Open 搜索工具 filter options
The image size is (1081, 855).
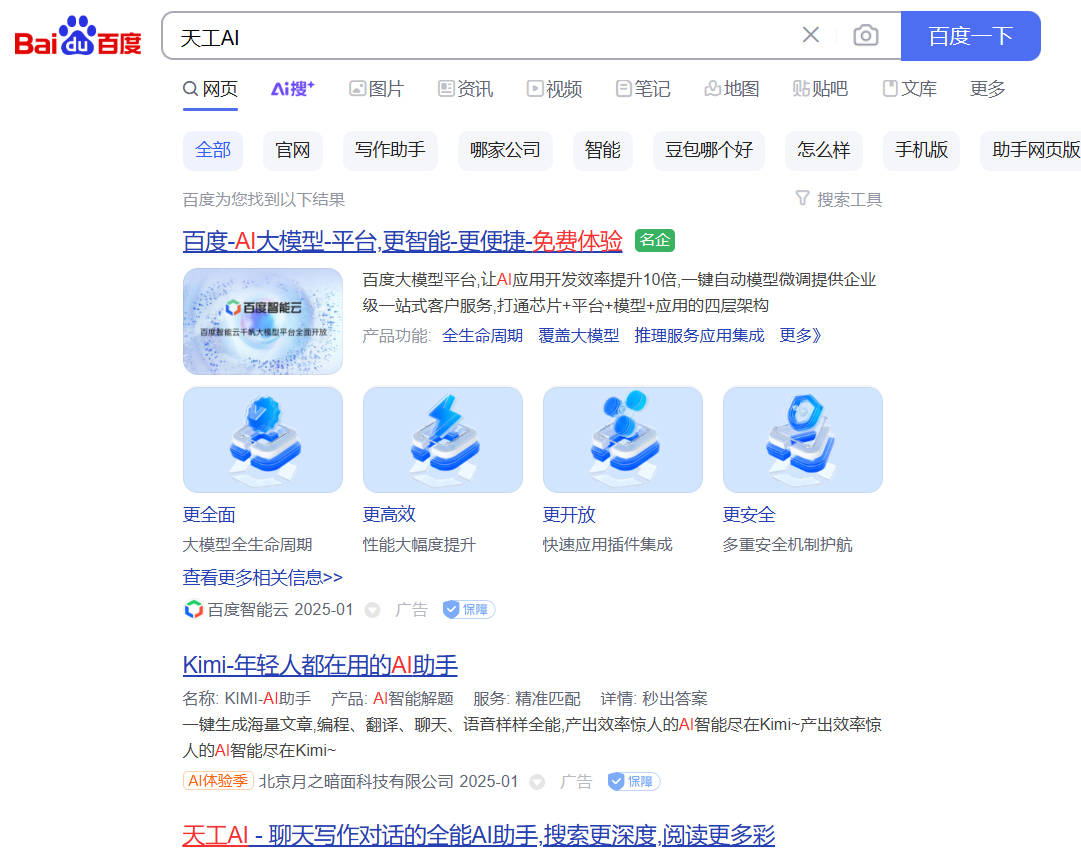tap(838, 199)
